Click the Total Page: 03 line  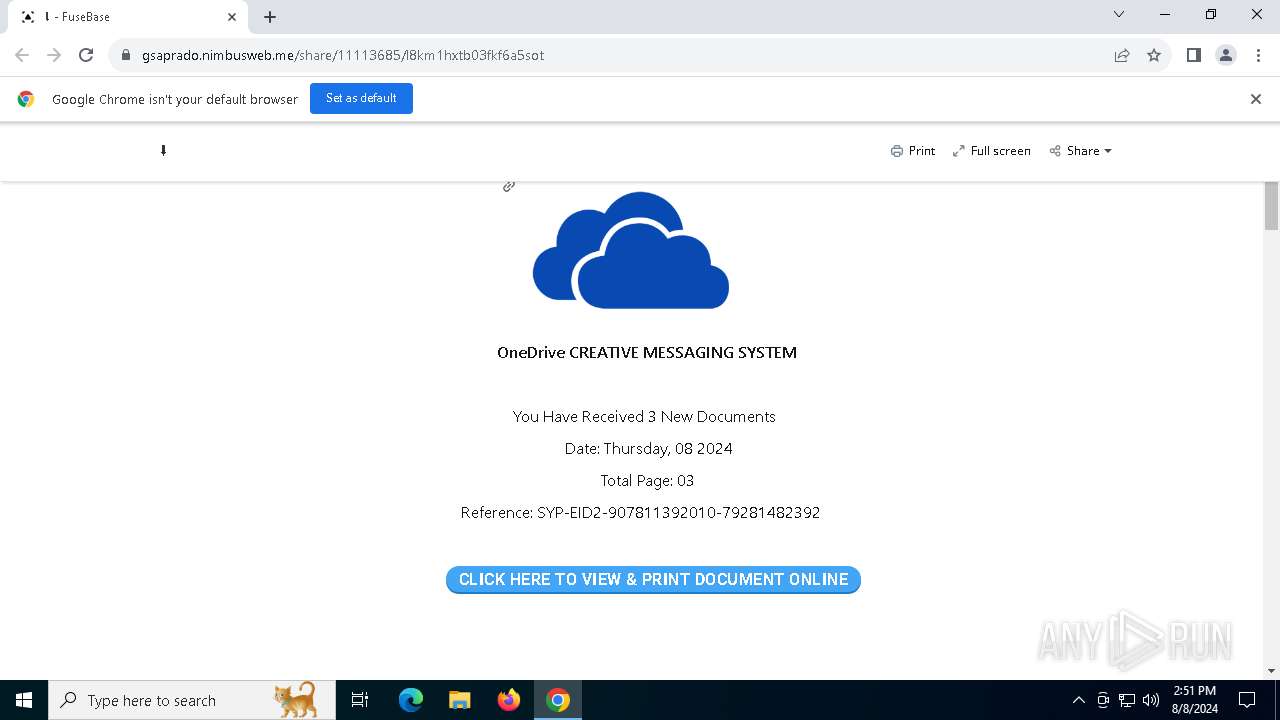647,480
